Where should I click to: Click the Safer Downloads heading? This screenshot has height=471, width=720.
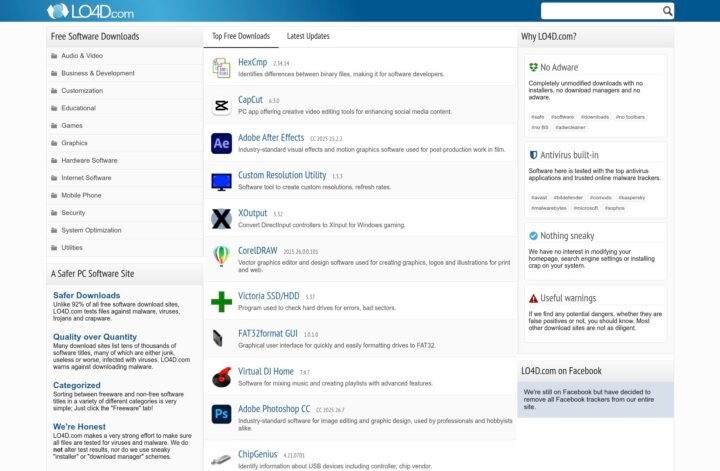86,295
